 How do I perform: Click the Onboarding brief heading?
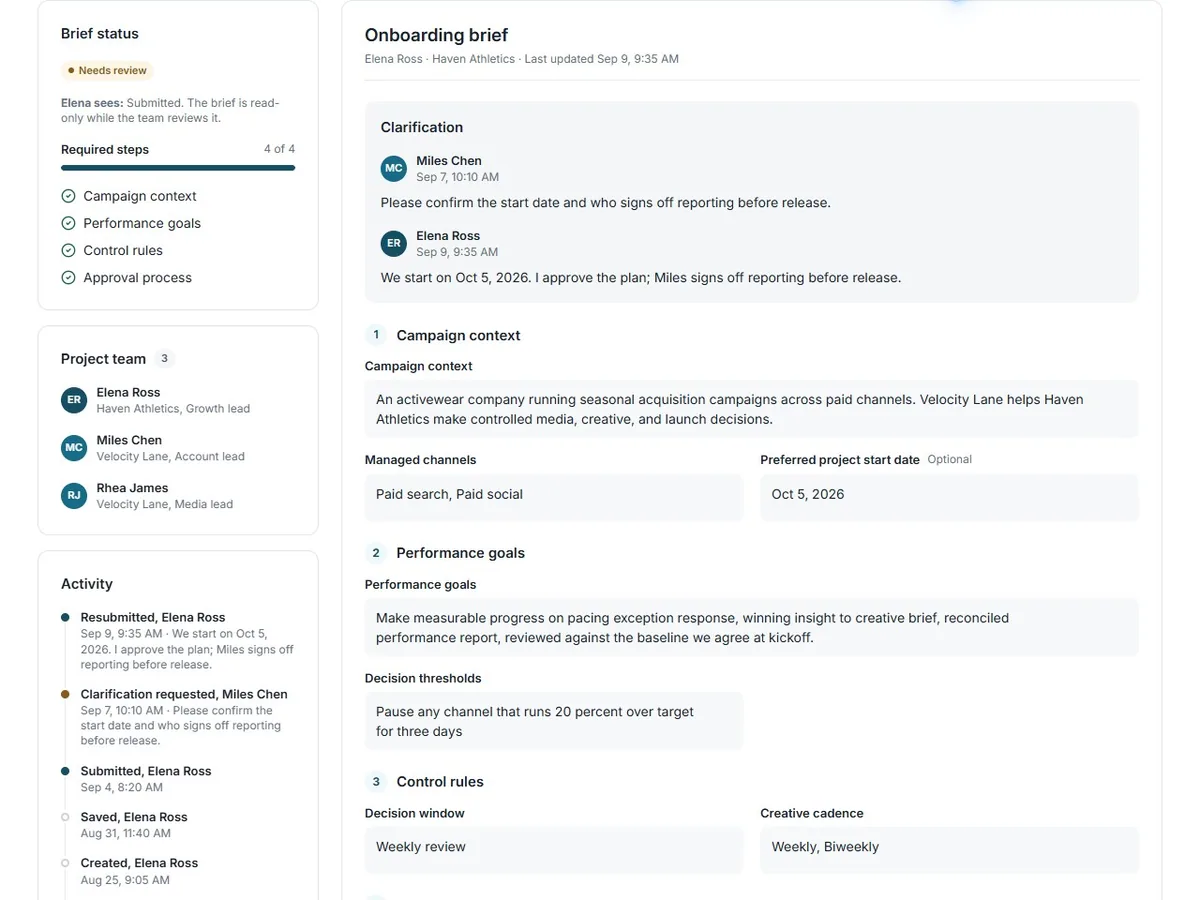click(436, 35)
